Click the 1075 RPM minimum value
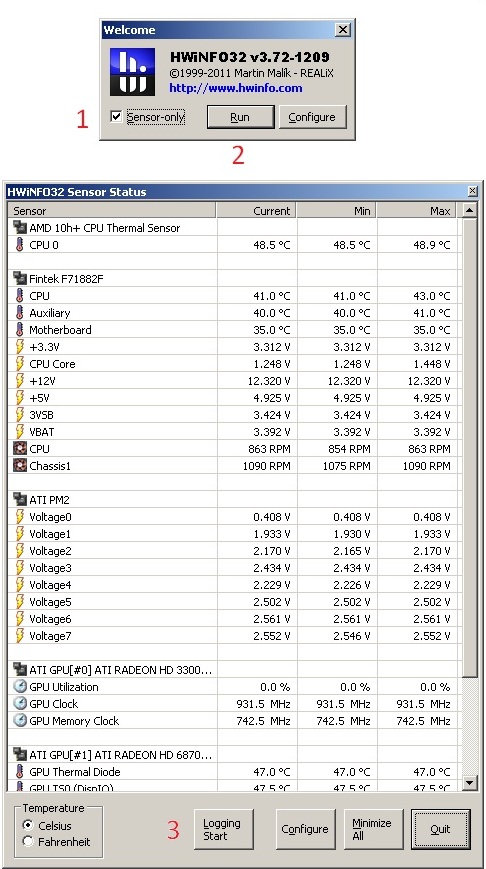The image size is (486, 869). tap(346, 466)
